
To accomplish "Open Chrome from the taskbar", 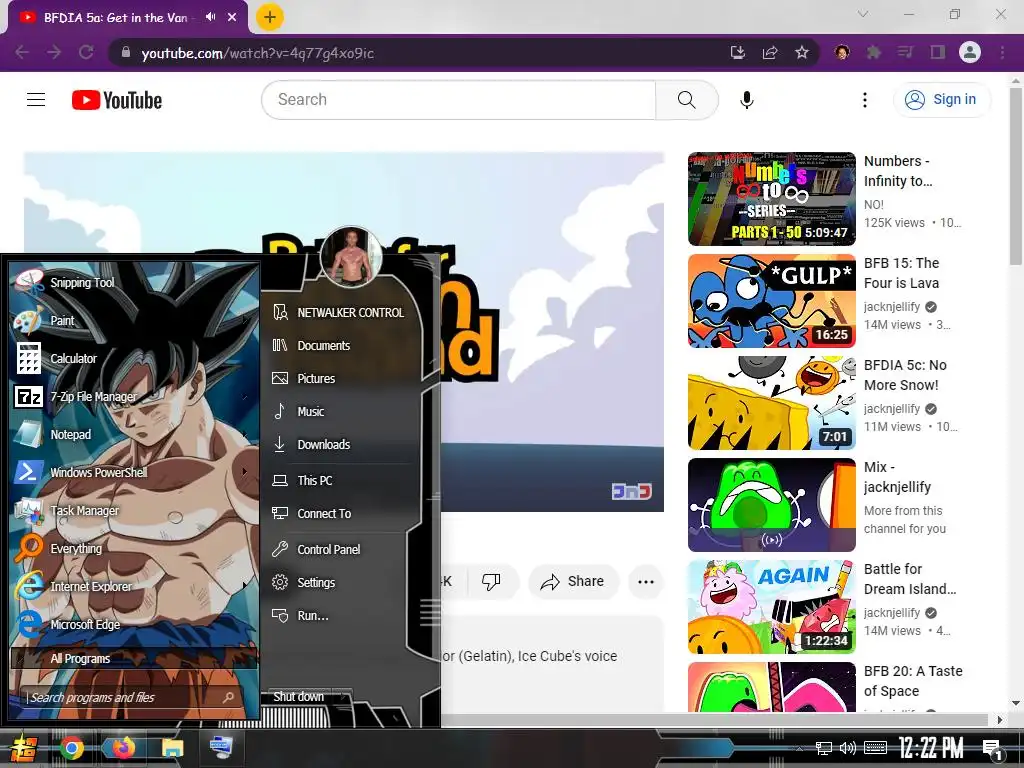I will 72,748.
